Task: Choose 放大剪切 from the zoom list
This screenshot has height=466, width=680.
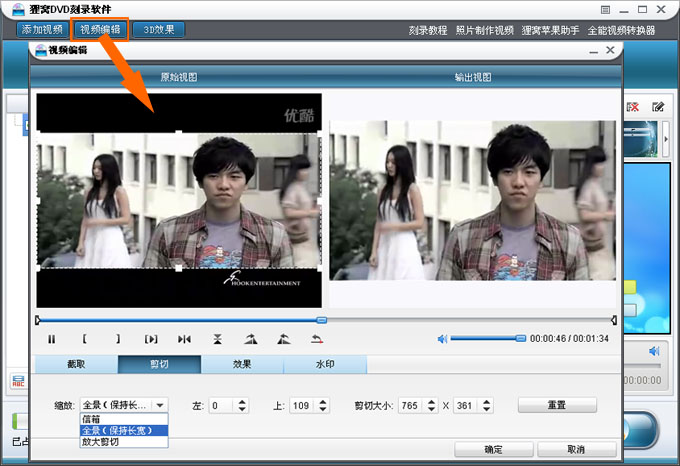Action: (x=124, y=442)
